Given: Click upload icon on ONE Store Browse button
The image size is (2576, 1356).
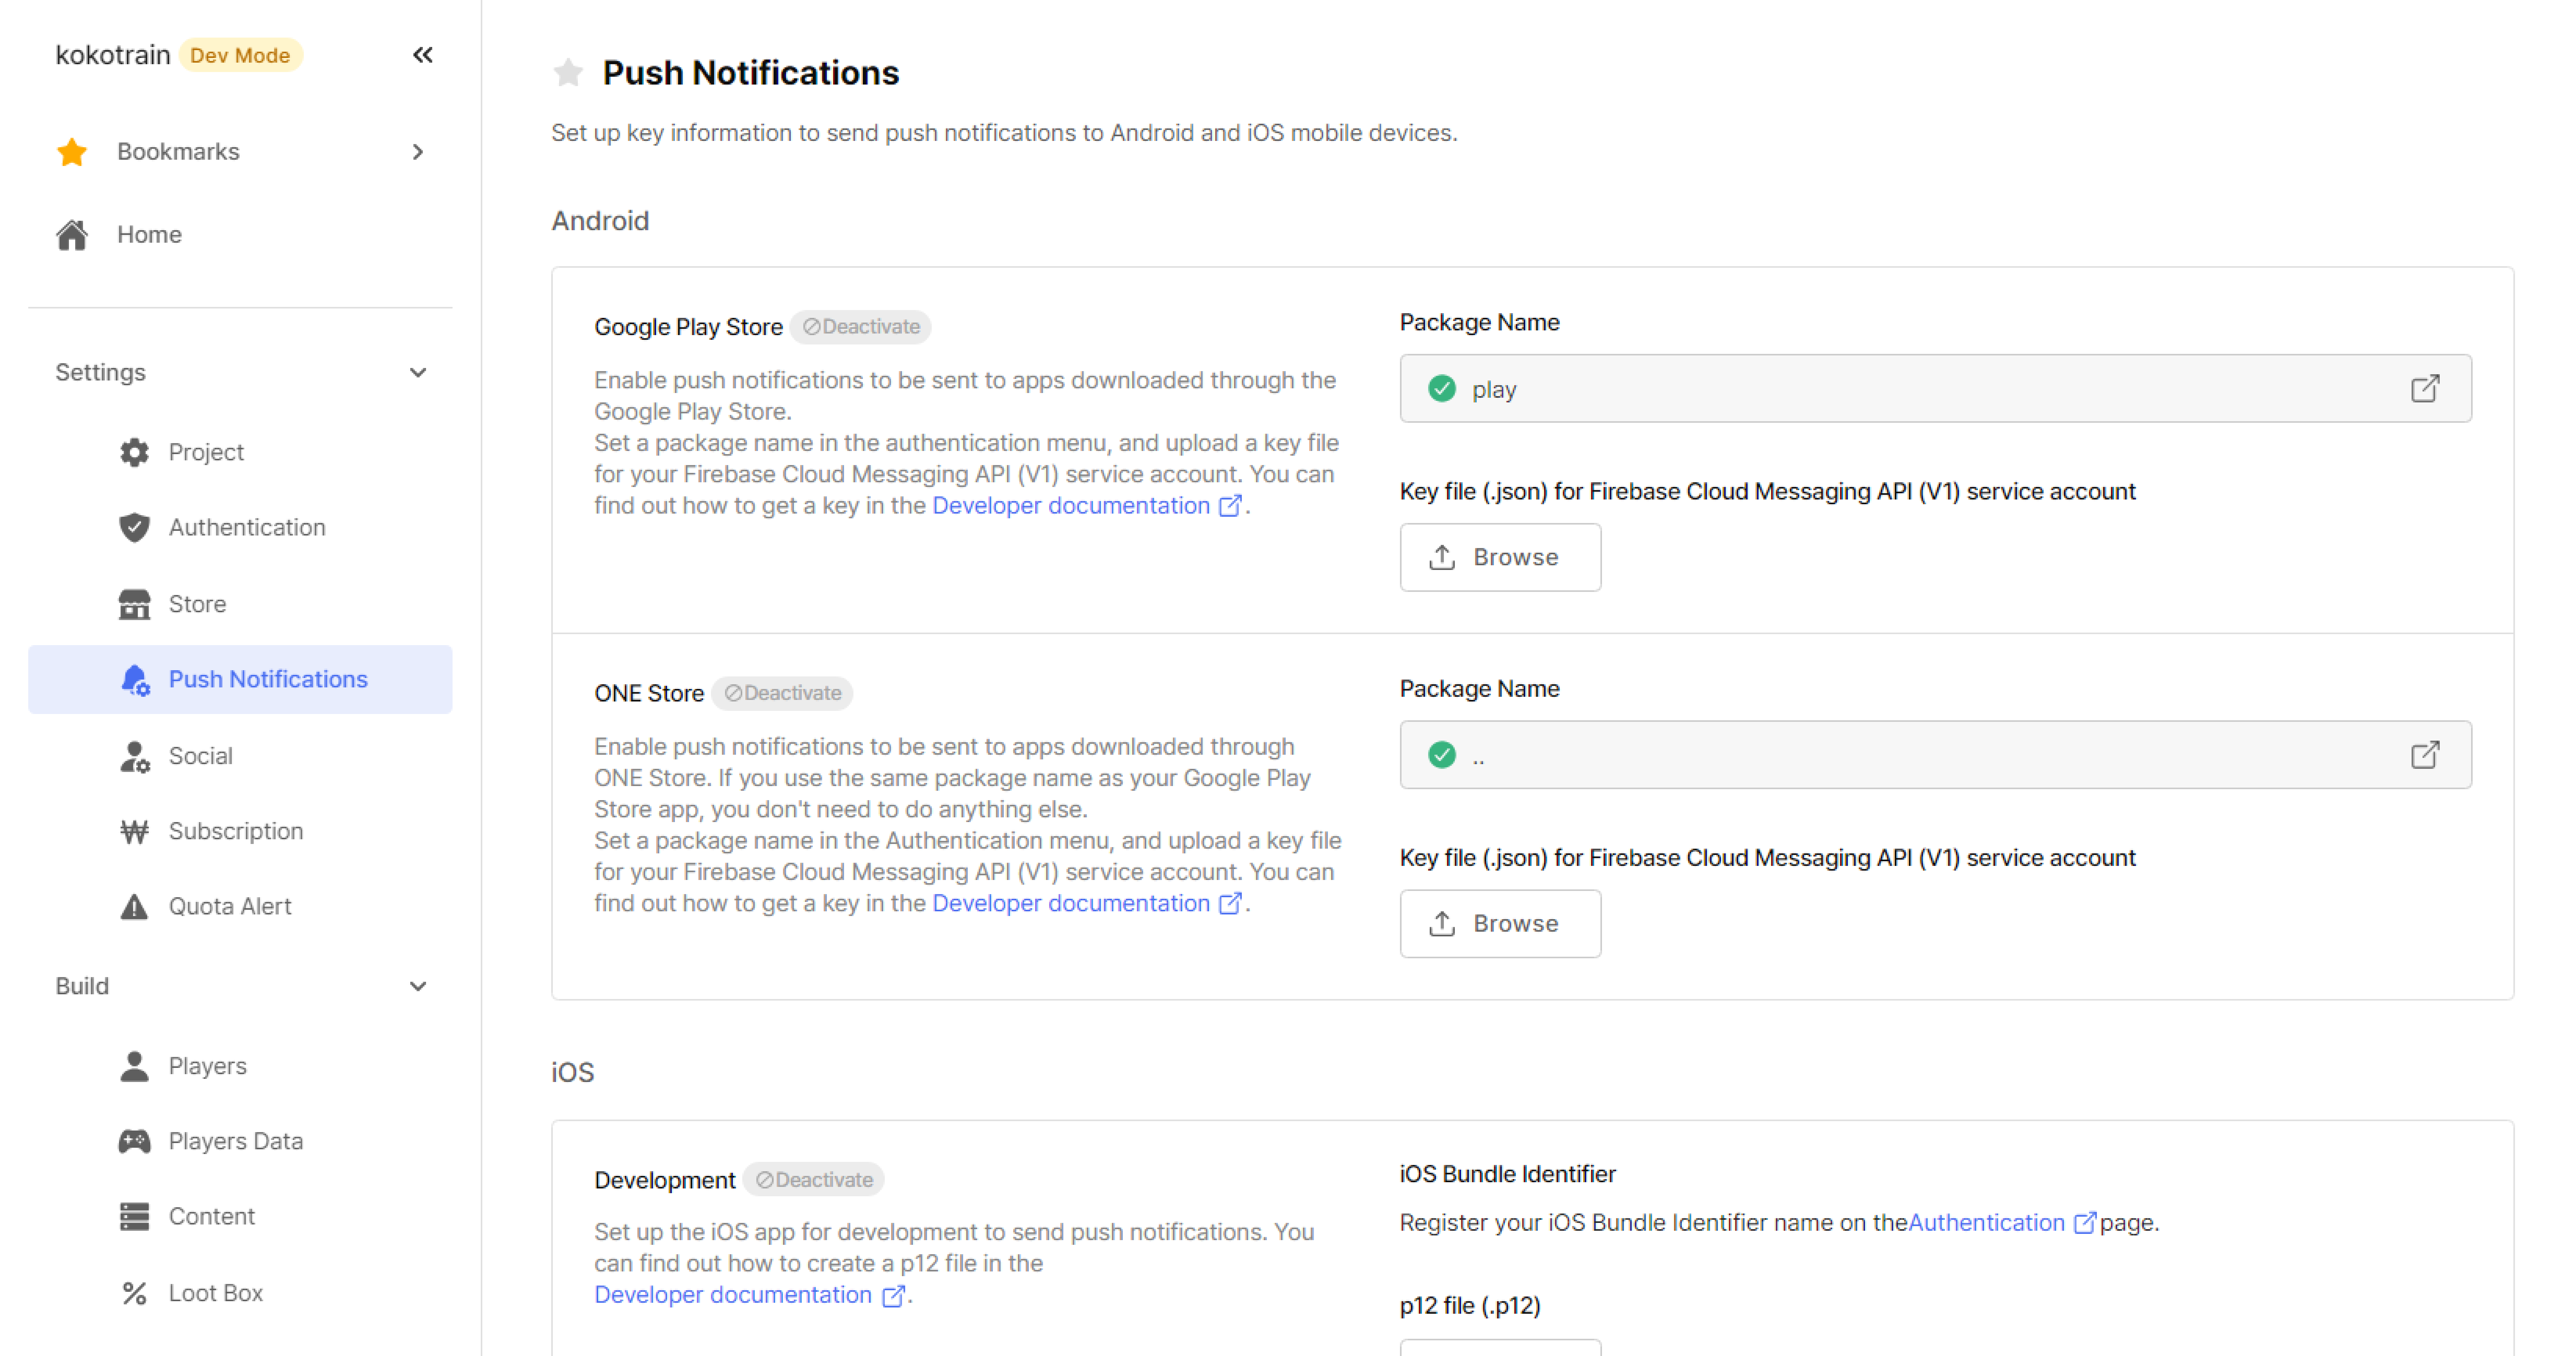Looking at the screenshot, I should point(1442,923).
